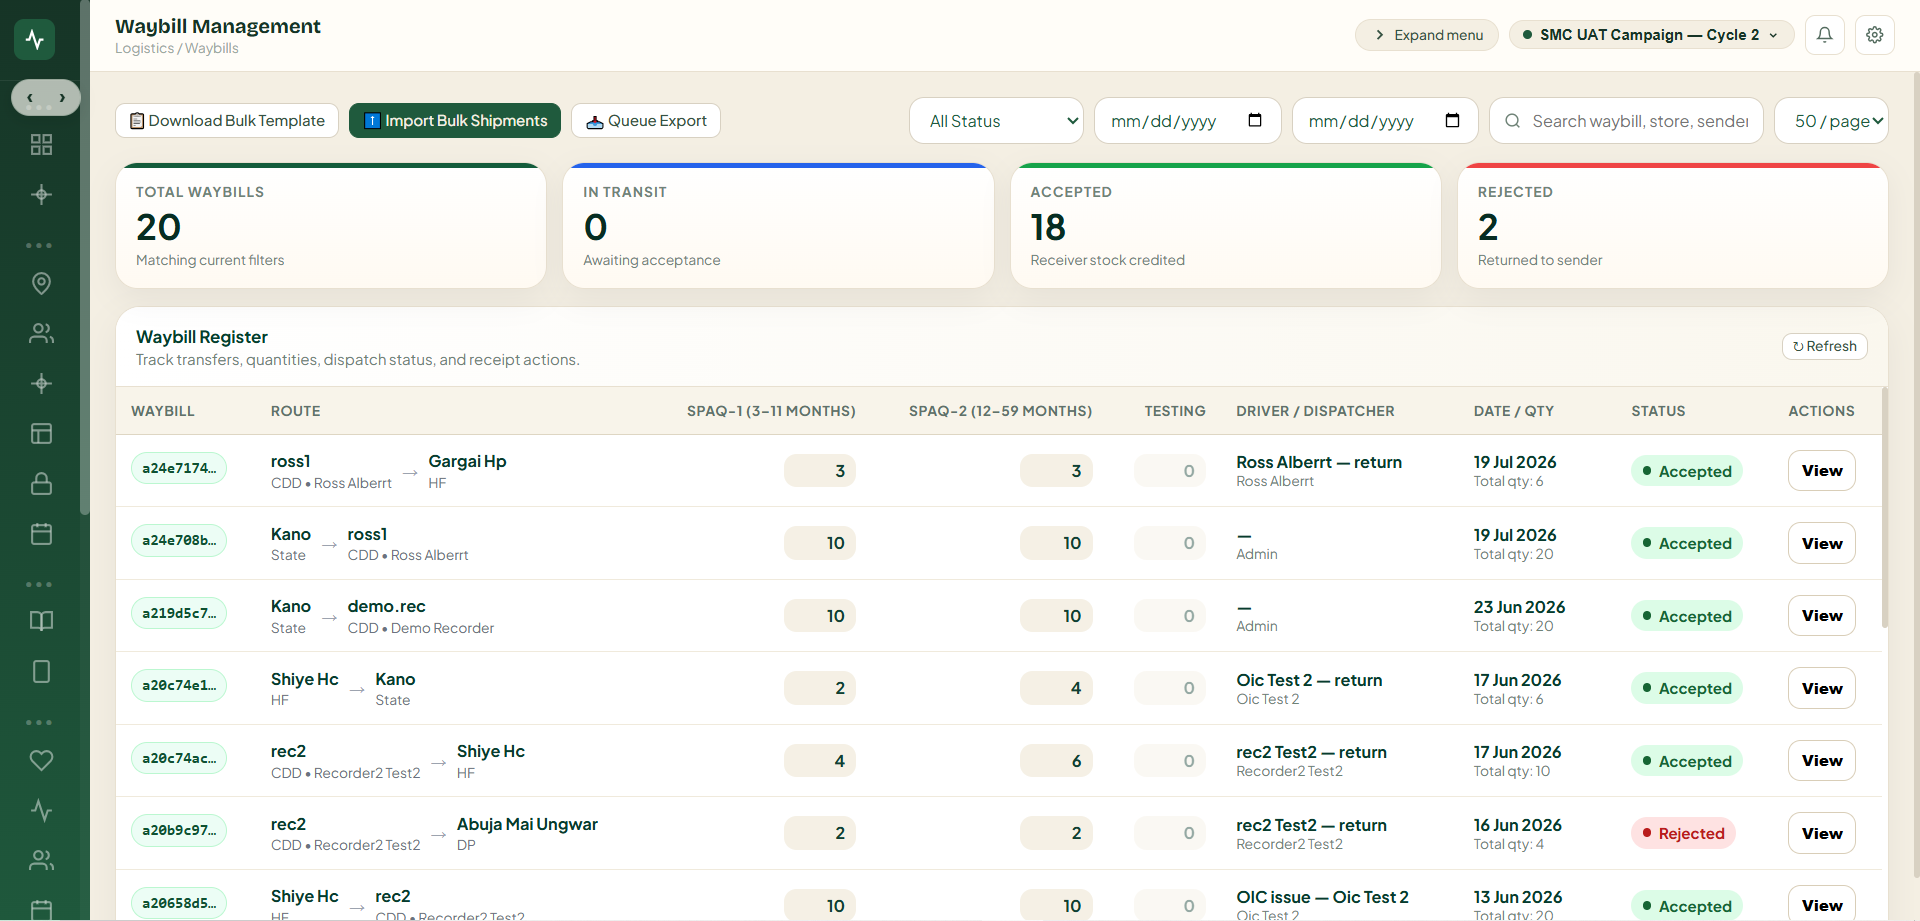Toggle the sidebar collapse arrows pill

point(46,98)
